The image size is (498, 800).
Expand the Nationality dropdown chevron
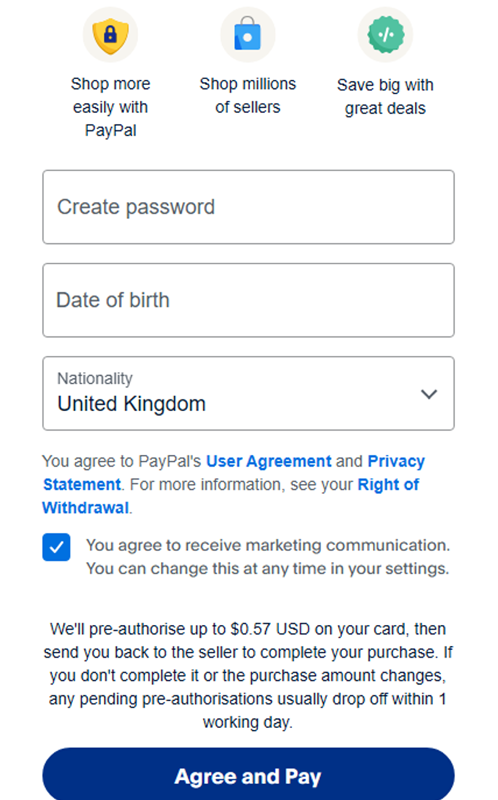click(x=429, y=394)
